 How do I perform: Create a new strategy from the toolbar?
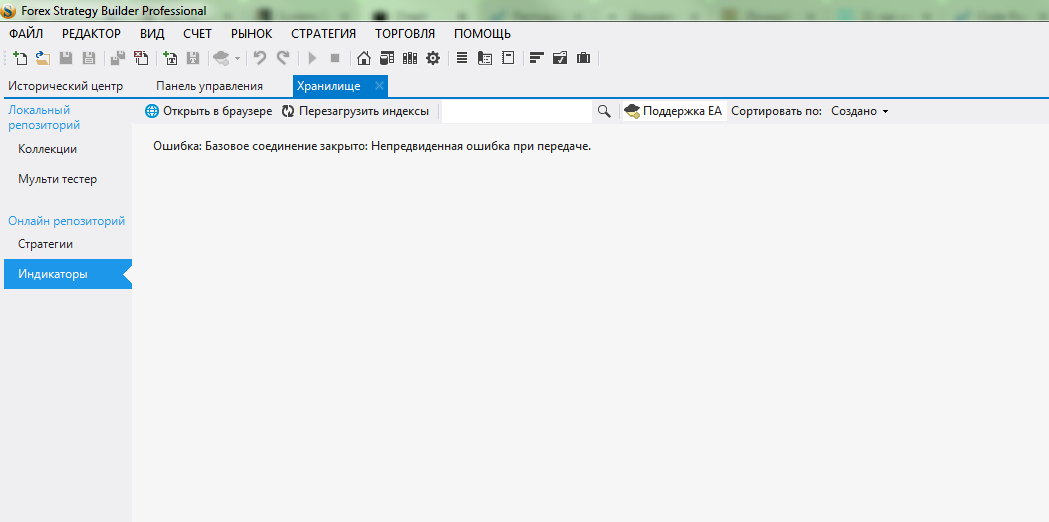tap(21, 58)
